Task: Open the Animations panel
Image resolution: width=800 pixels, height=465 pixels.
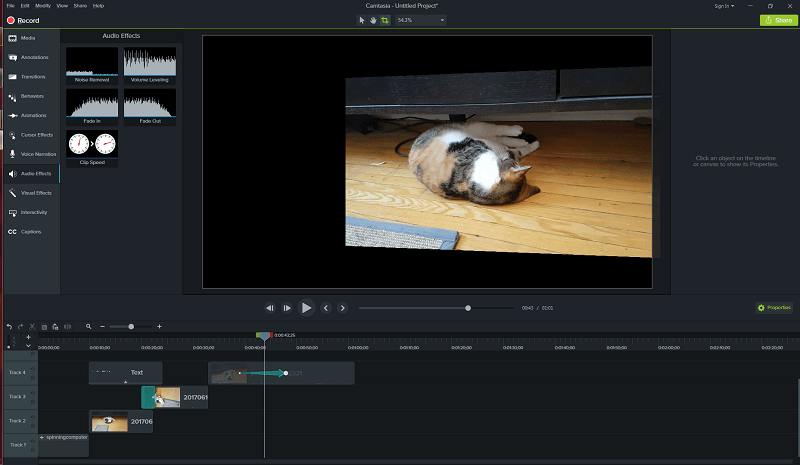Action: [32, 115]
